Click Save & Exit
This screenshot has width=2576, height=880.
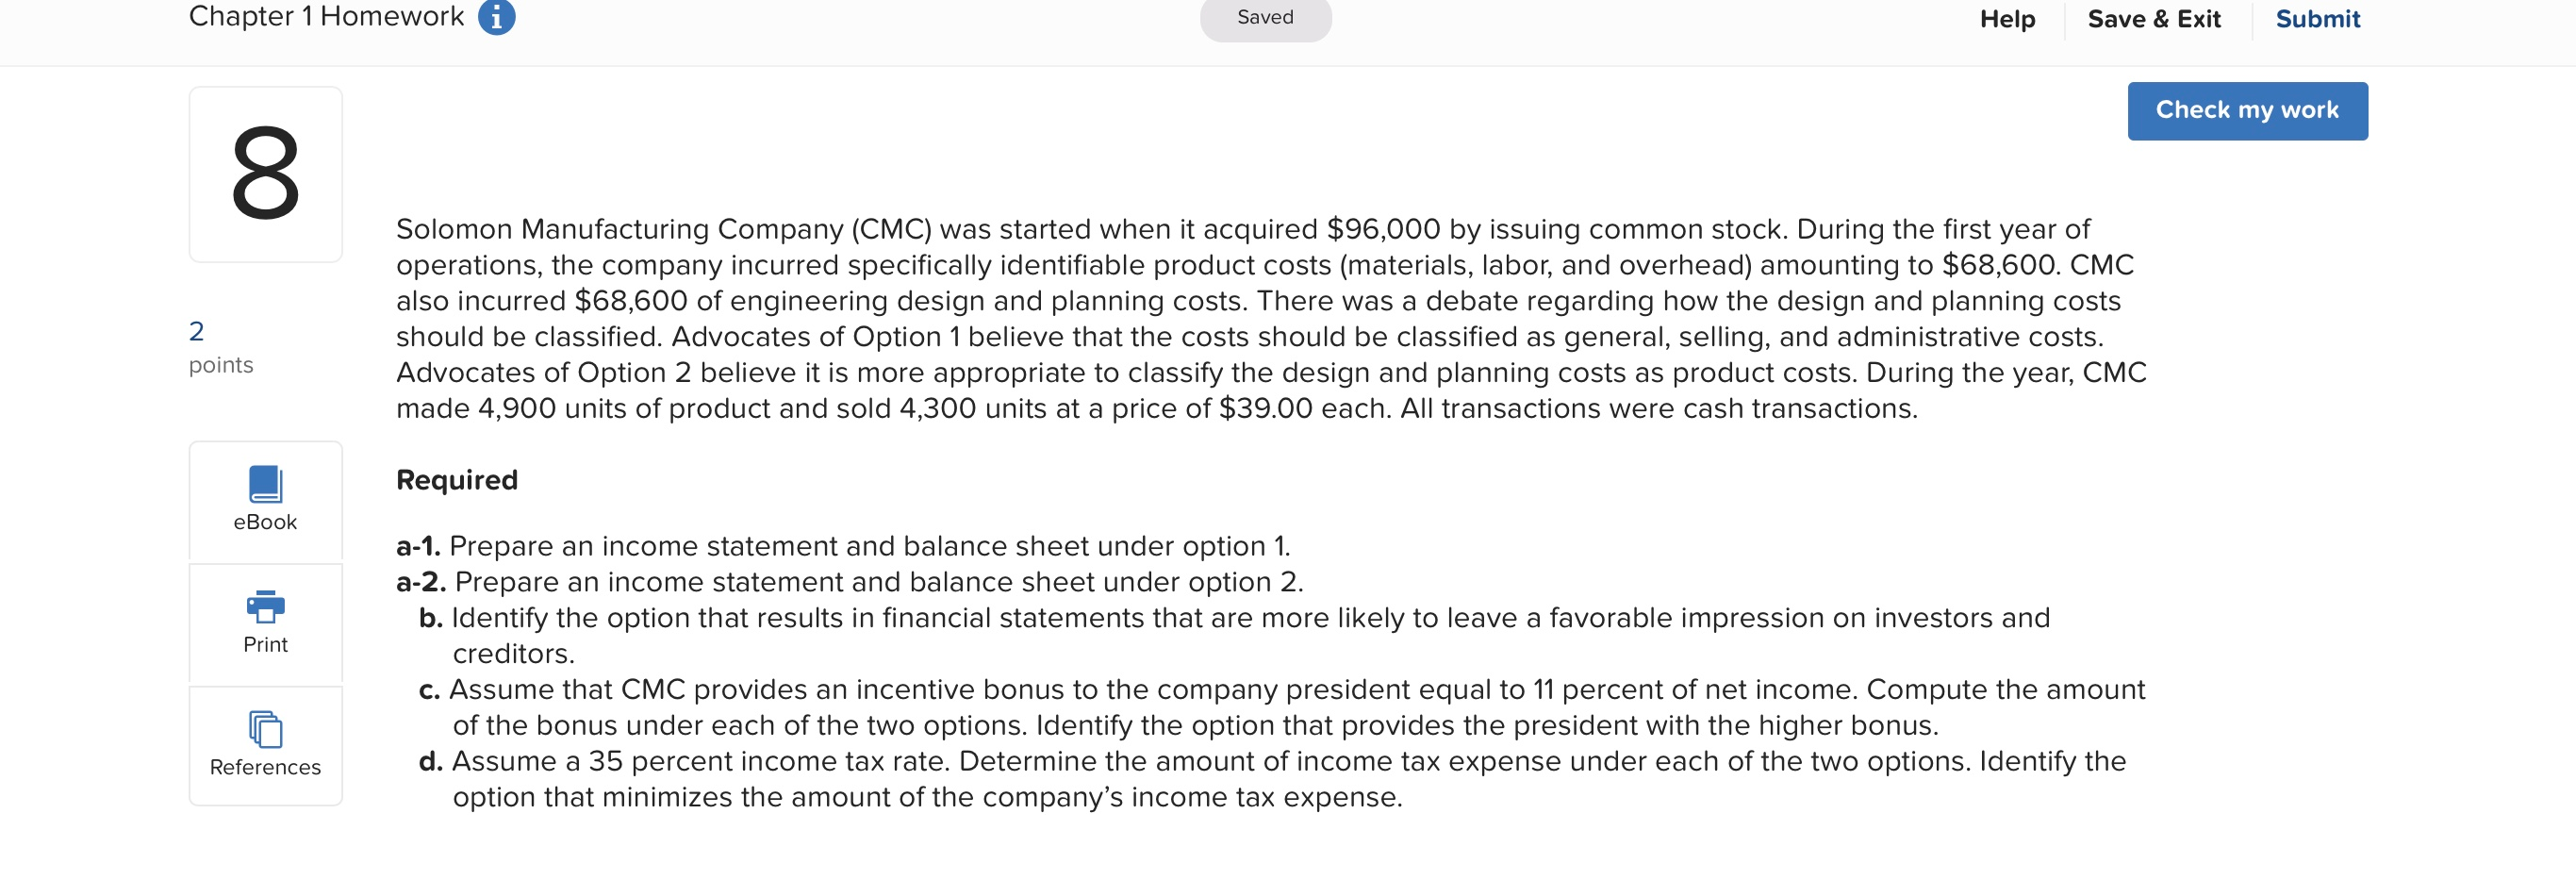(2152, 18)
